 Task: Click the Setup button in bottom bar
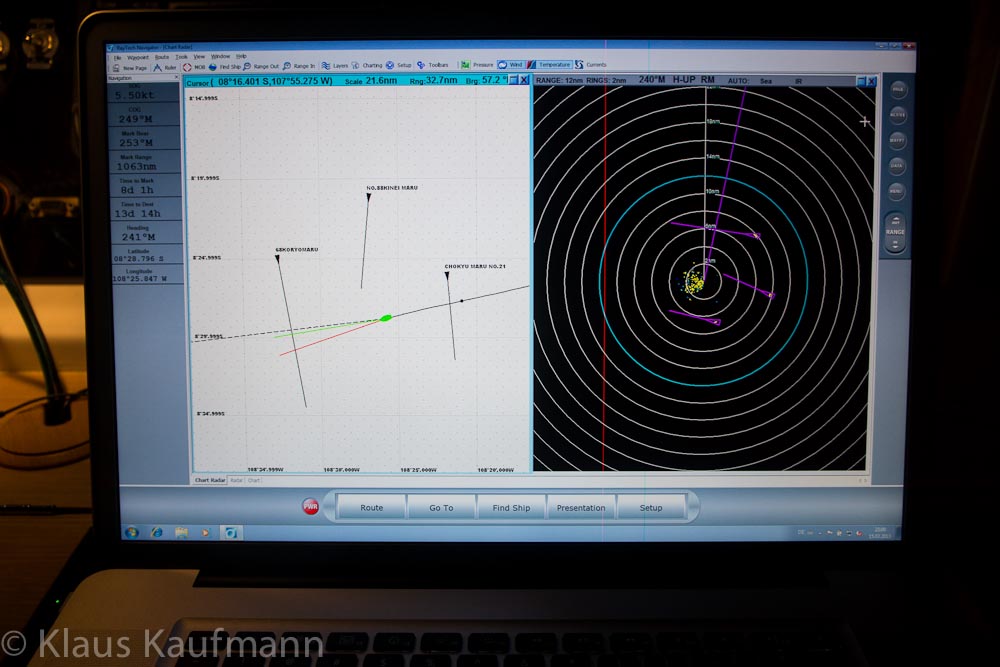pyautogui.click(x=651, y=508)
